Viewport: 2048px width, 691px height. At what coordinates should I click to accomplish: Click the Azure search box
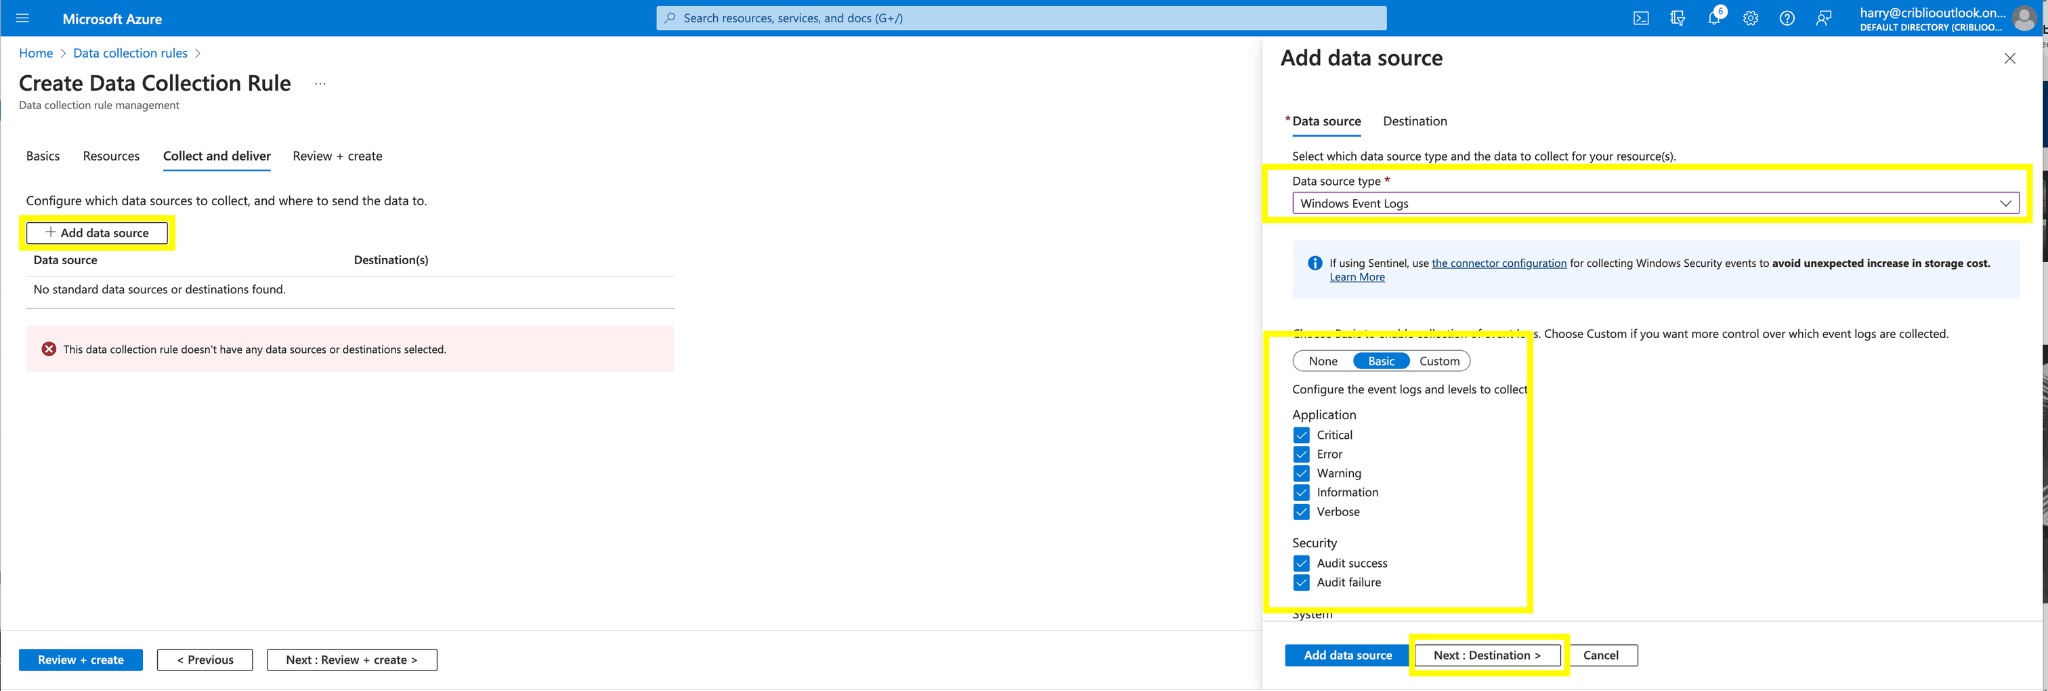point(1021,18)
